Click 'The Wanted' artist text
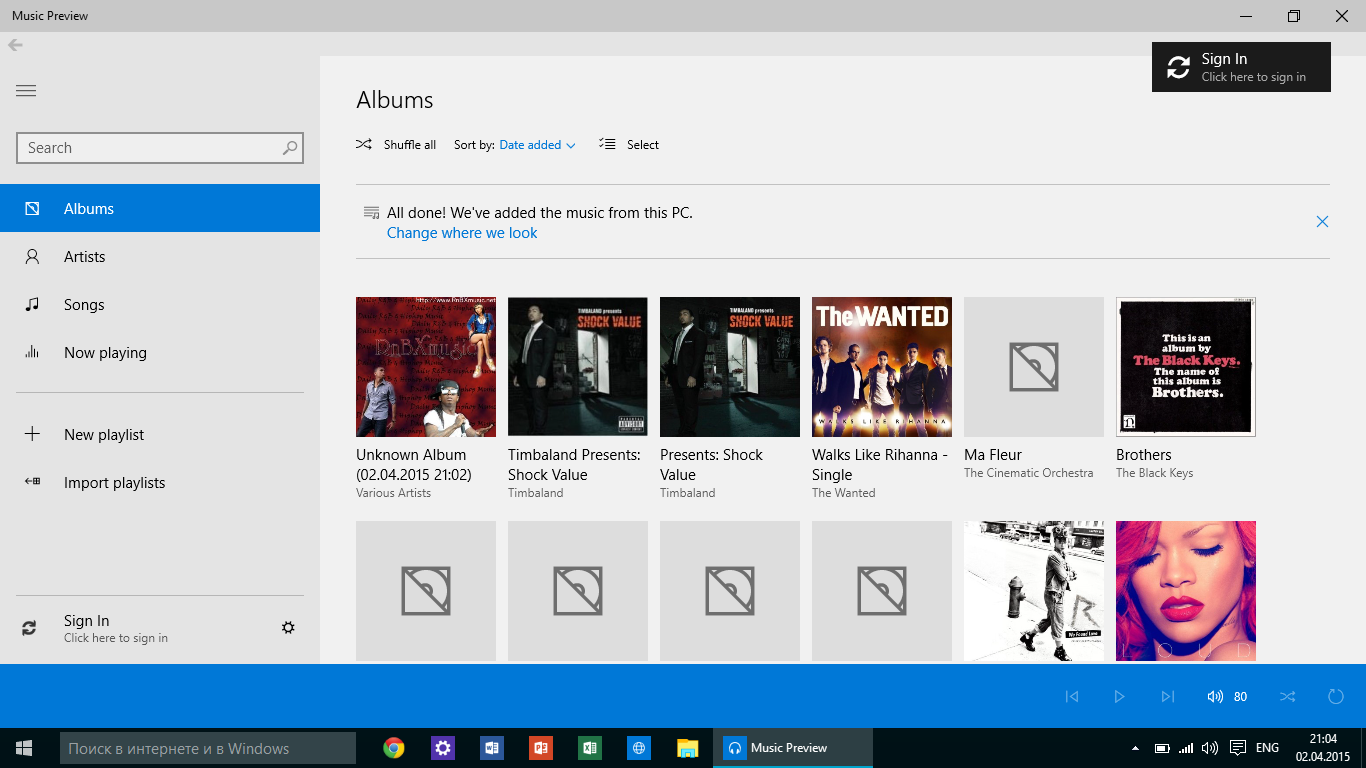The height and width of the screenshot is (768, 1366). pyautogui.click(x=843, y=493)
